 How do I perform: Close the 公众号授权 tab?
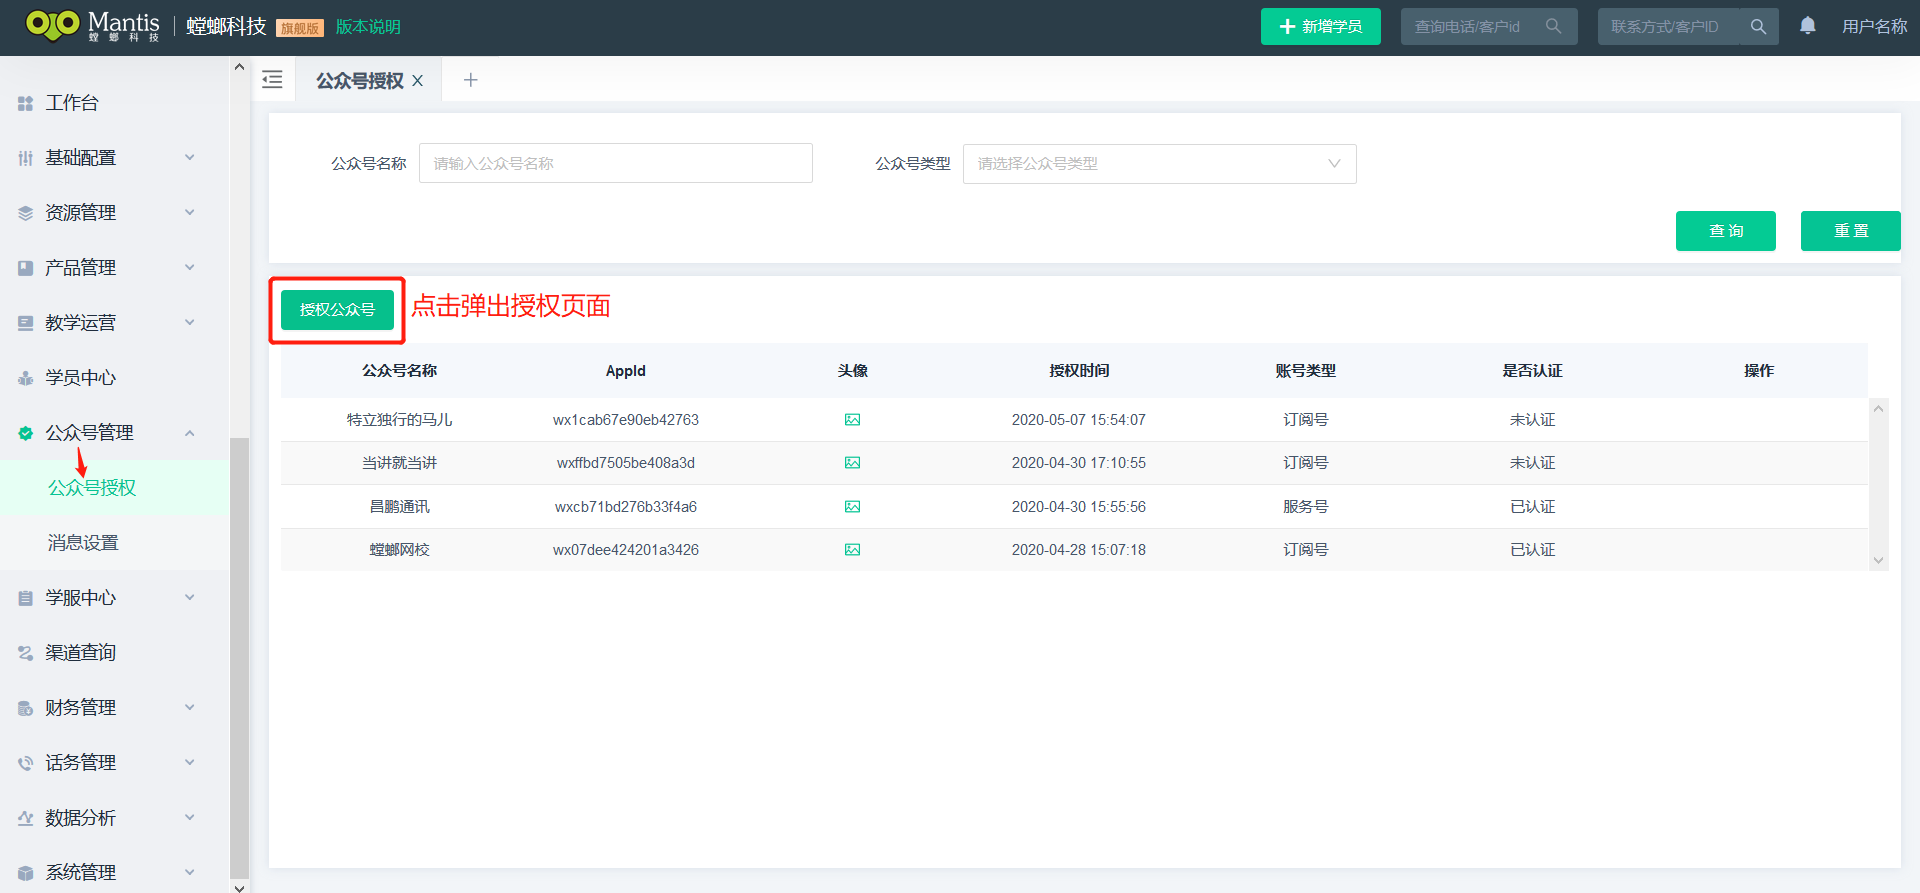418,81
